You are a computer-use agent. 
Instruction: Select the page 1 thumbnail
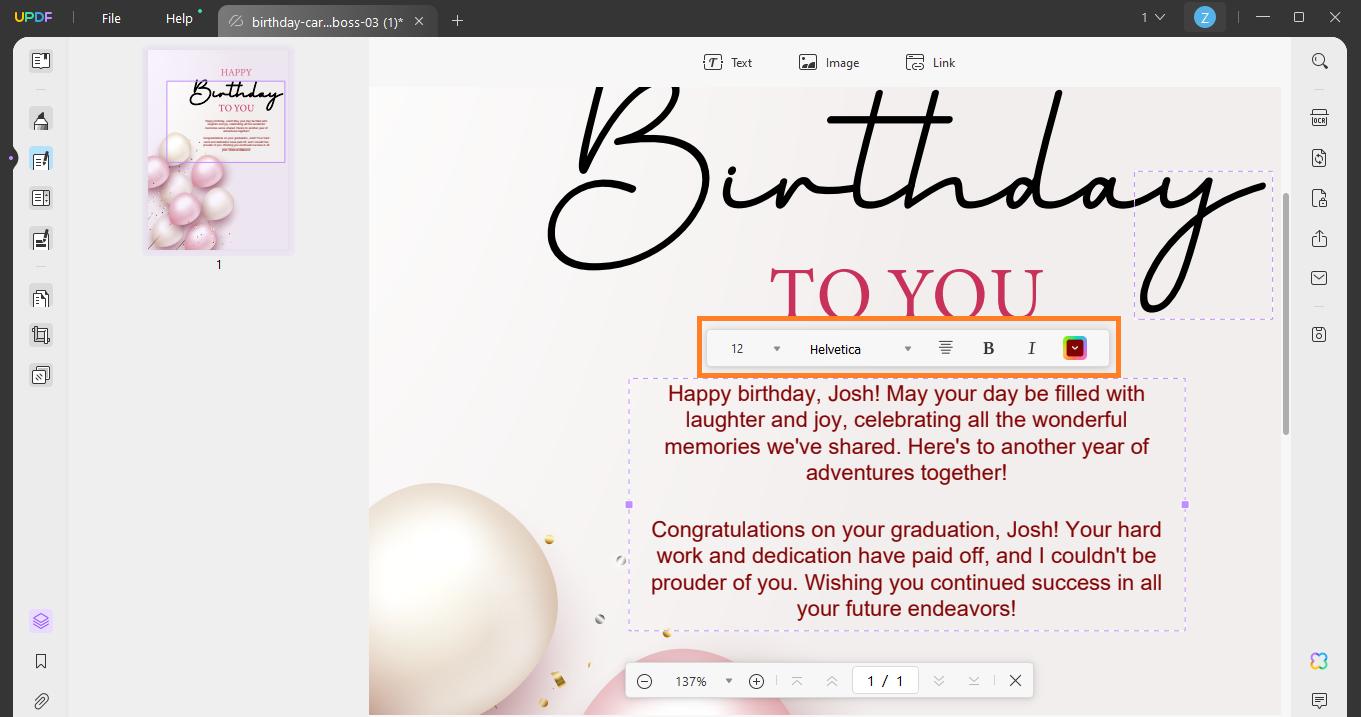point(219,150)
